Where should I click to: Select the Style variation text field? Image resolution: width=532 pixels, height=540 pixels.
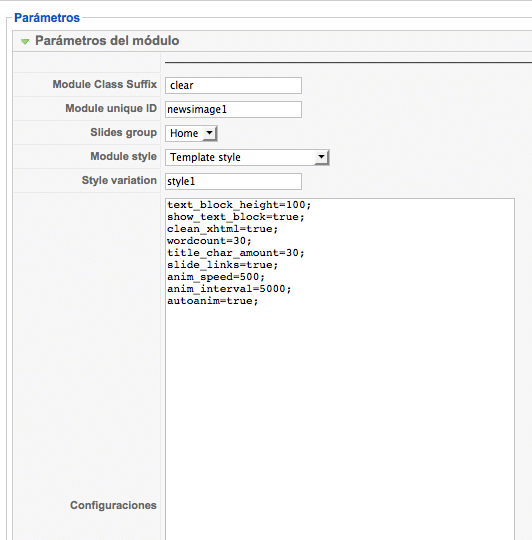click(x=233, y=181)
